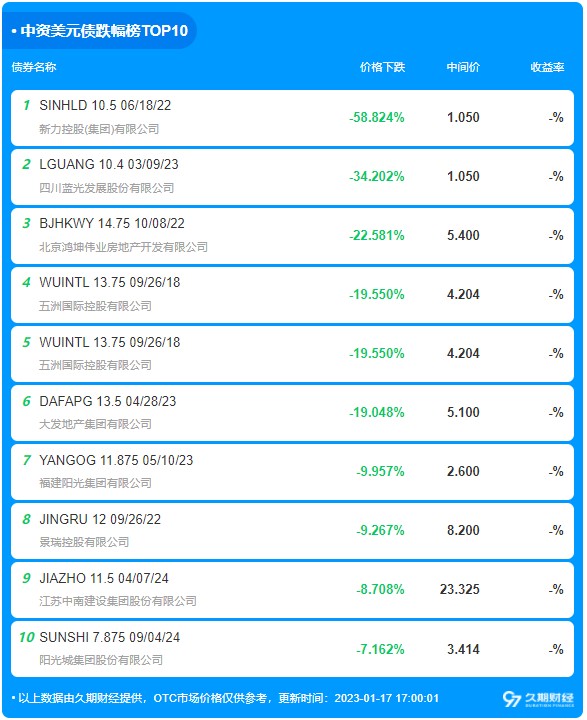Click the 价格下跌 column header

point(382,67)
